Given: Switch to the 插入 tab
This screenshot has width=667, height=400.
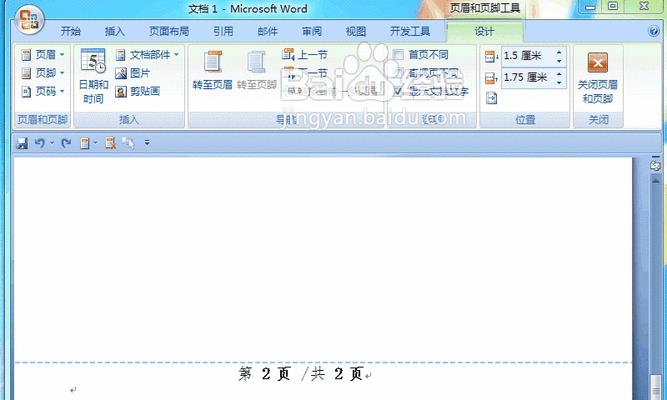Looking at the screenshot, I should [x=115, y=31].
